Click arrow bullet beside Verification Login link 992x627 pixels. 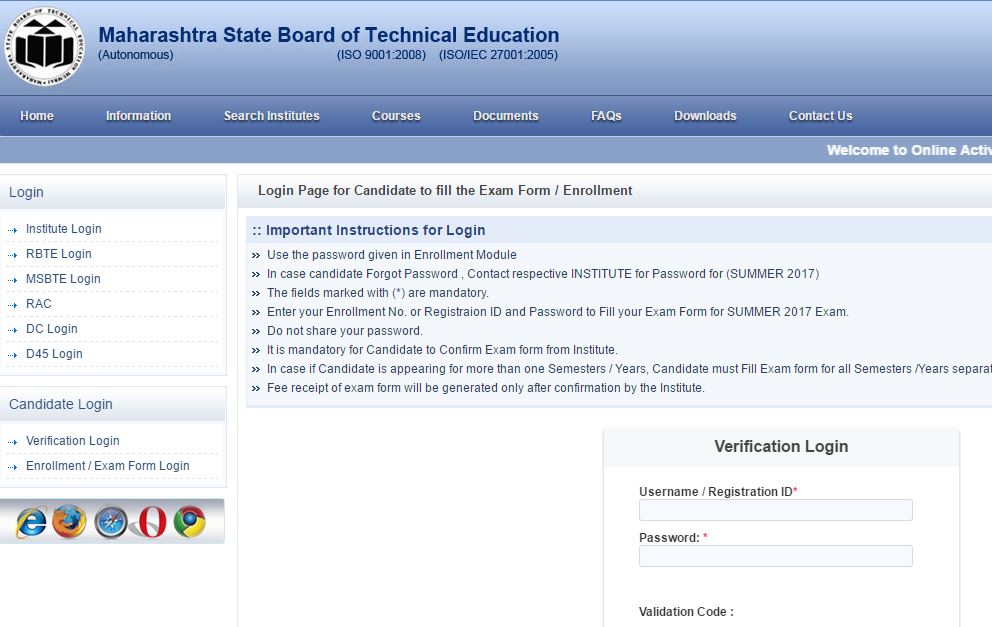pyautogui.click(x=13, y=442)
